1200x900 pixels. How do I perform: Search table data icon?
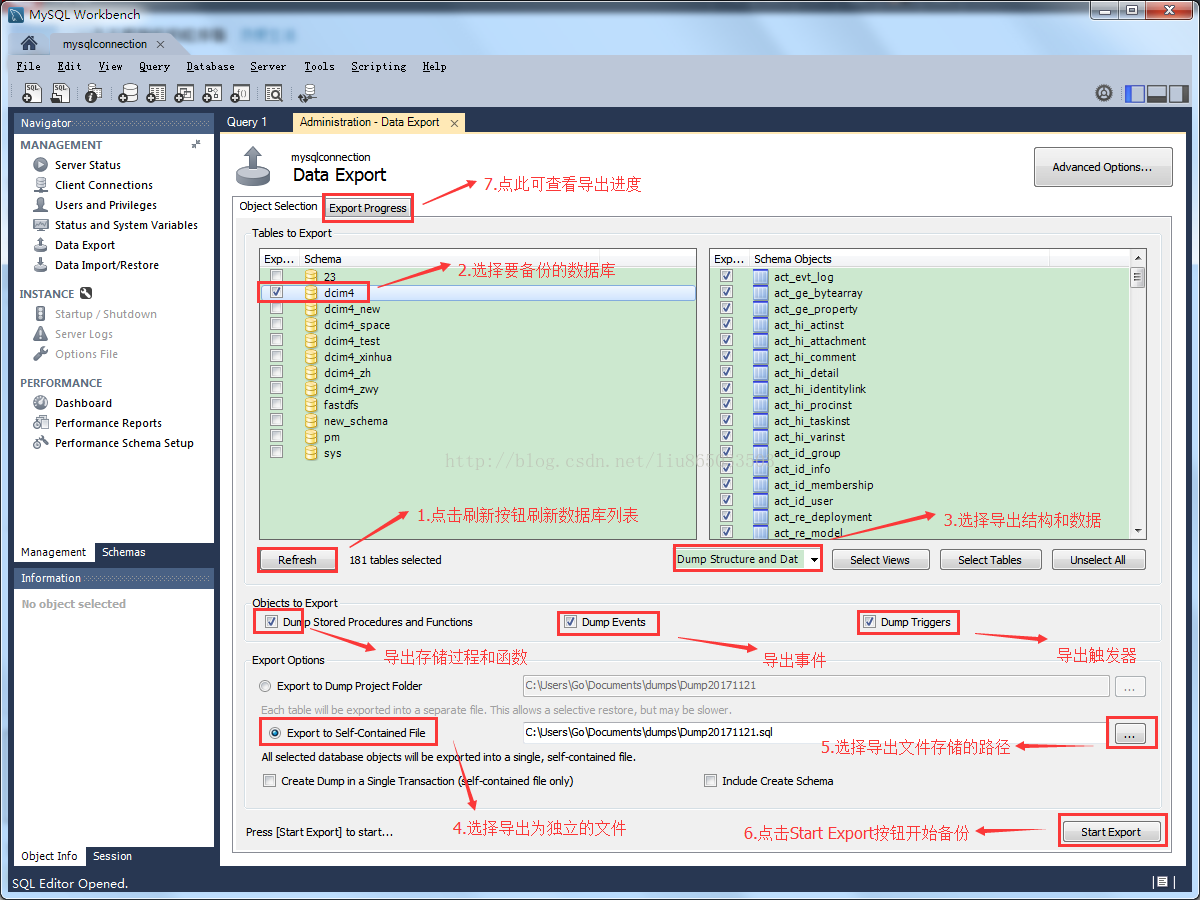[x=274, y=93]
